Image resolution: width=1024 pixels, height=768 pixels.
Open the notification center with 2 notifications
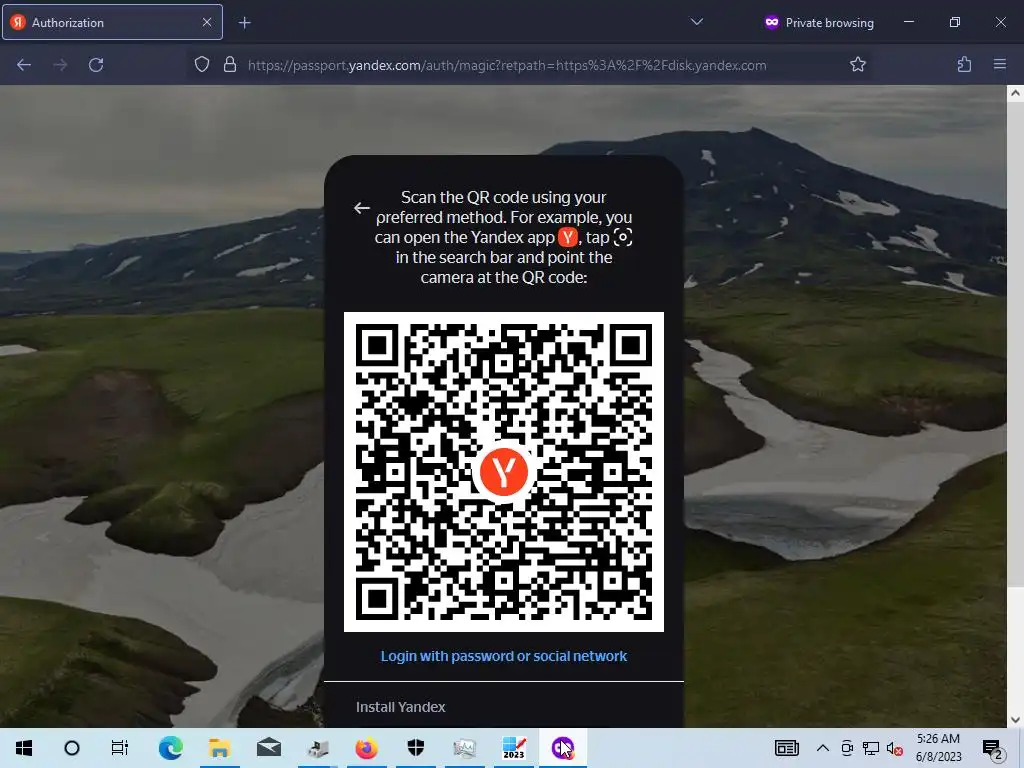click(x=993, y=748)
